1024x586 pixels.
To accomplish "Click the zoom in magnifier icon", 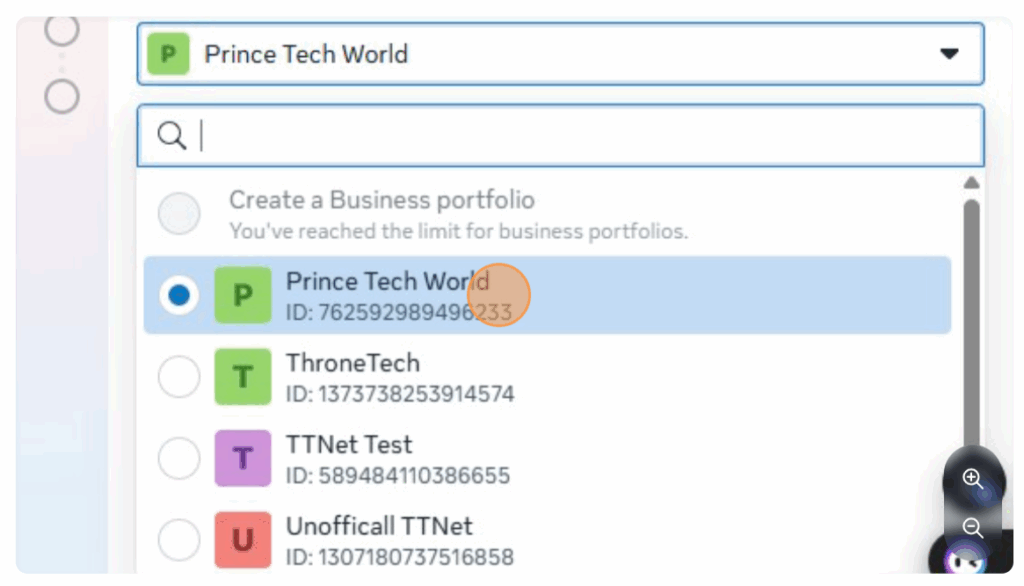I will coord(973,478).
